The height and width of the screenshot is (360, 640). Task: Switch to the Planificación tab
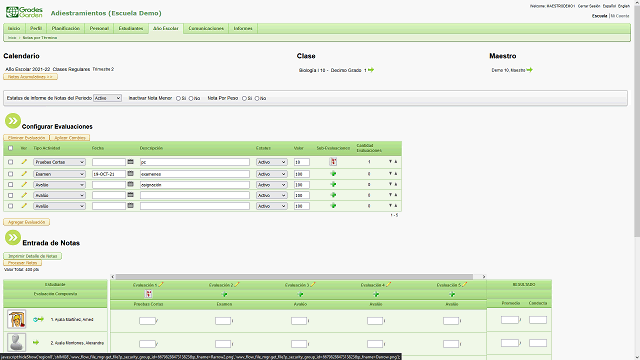pyautogui.click(x=66, y=28)
